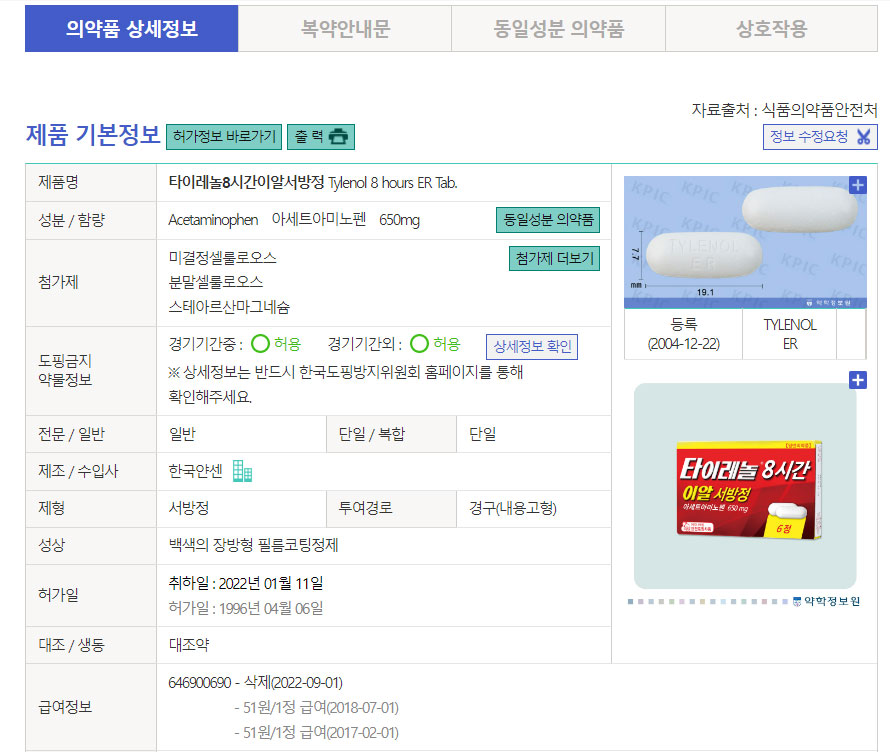Click the 도핑금지 약물정보 row label

point(65,370)
